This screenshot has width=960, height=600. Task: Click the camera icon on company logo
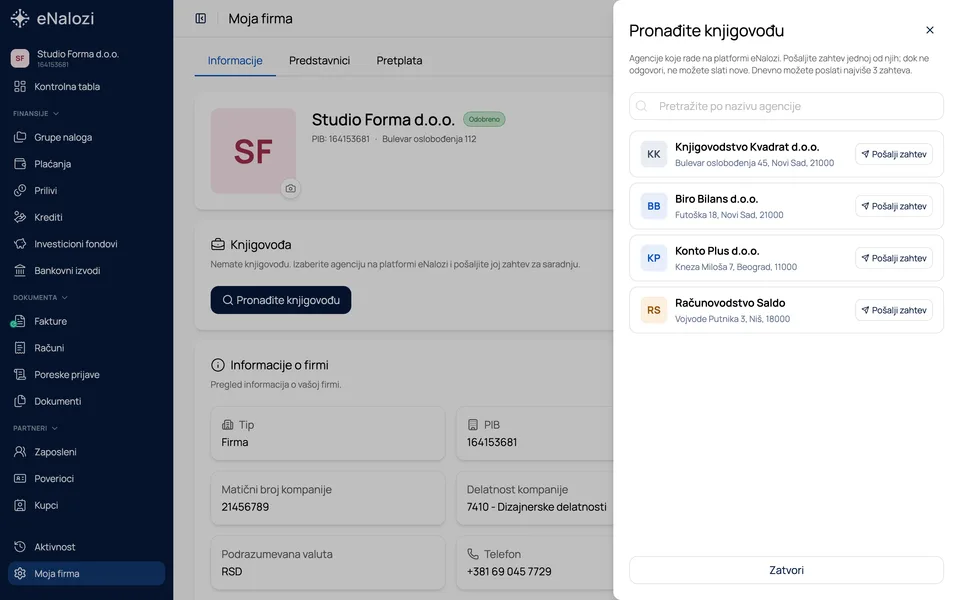291,189
